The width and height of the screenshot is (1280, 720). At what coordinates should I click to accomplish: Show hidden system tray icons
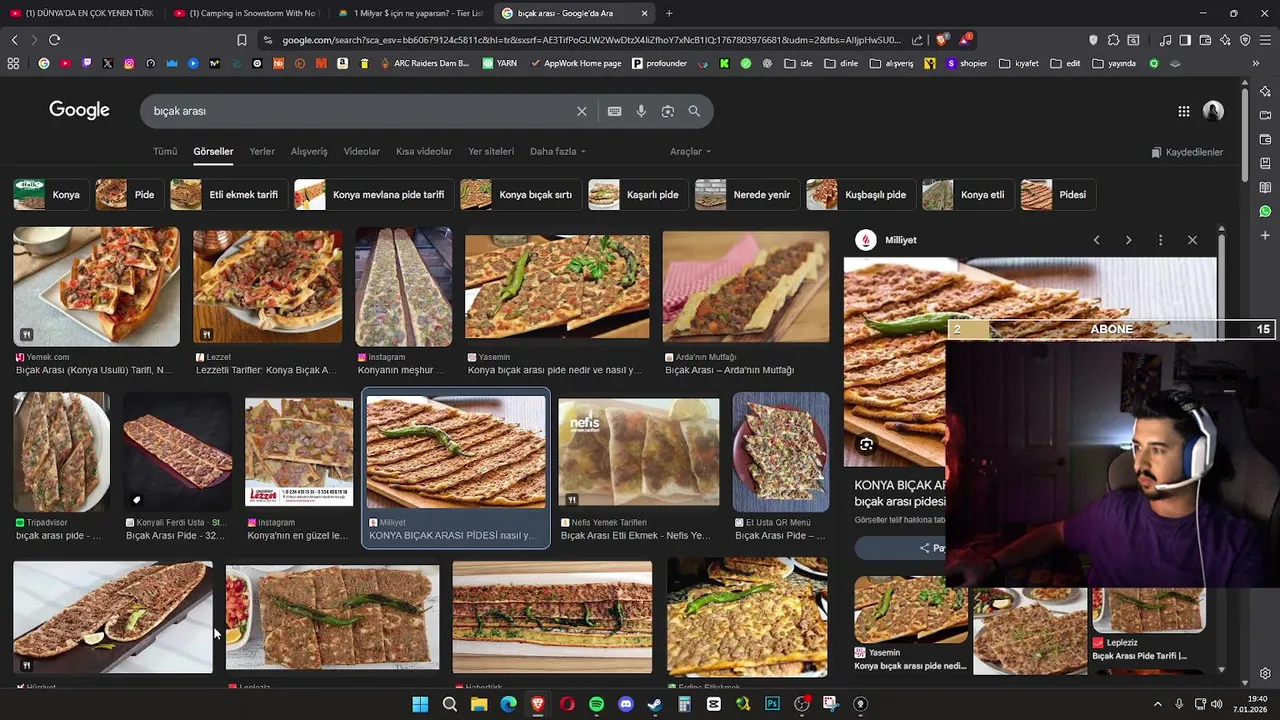point(1158,704)
